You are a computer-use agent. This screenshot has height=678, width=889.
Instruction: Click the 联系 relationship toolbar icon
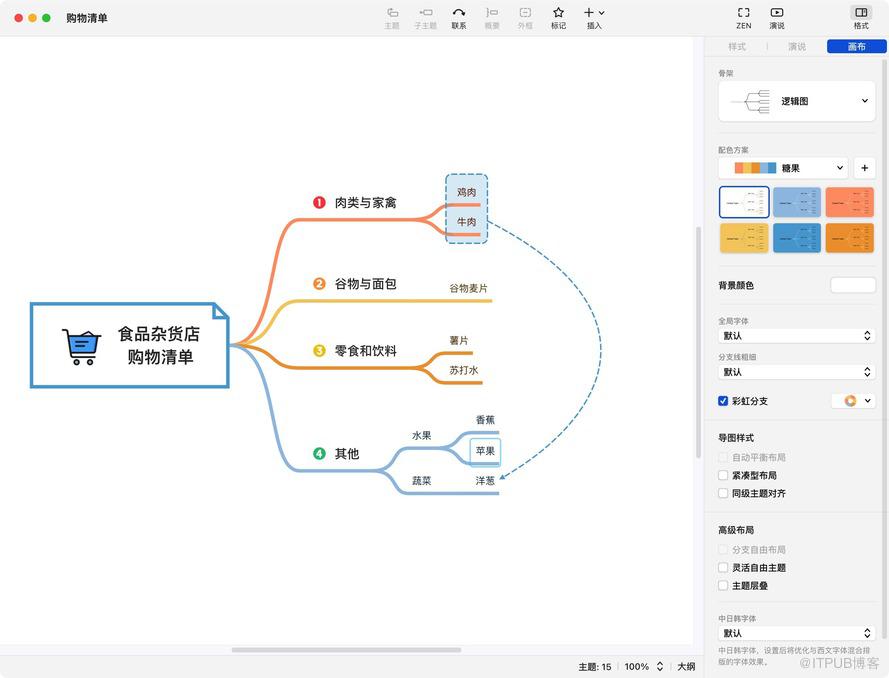[x=458, y=13]
